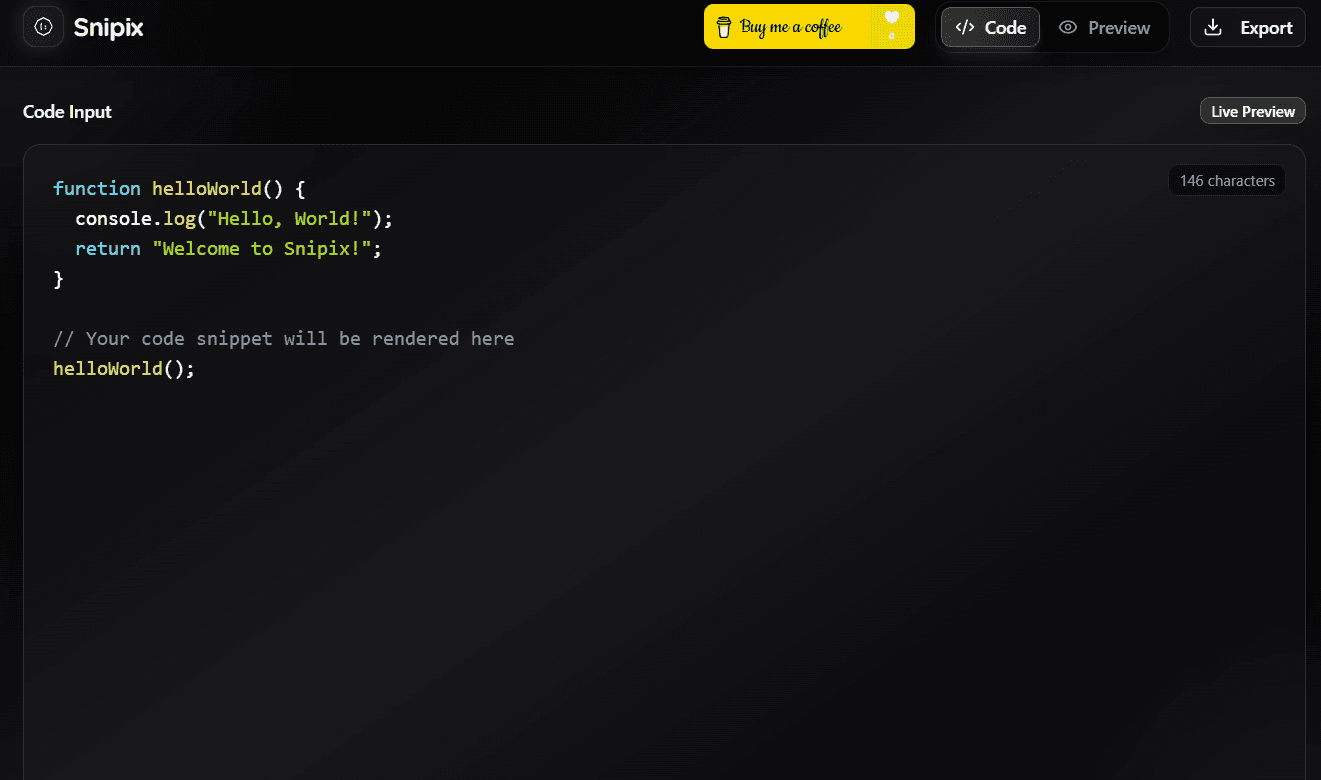Viewport: 1321px width, 780px height.
Task: Click the function keyword in the code
Action: pos(97,188)
